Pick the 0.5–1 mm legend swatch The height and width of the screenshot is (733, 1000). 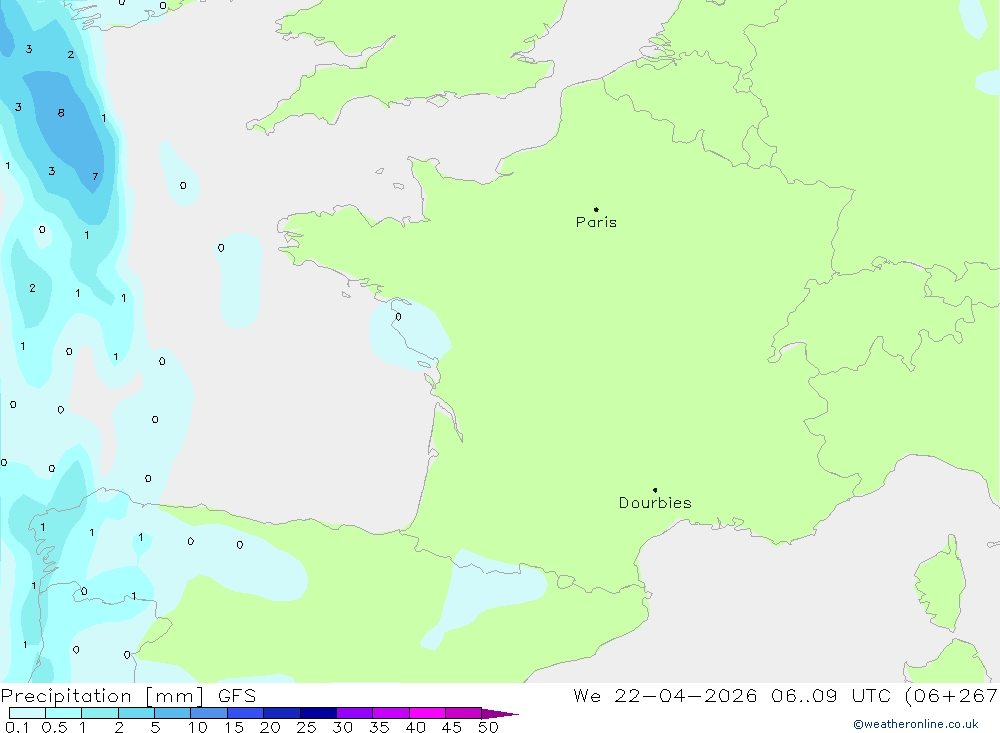64,713
